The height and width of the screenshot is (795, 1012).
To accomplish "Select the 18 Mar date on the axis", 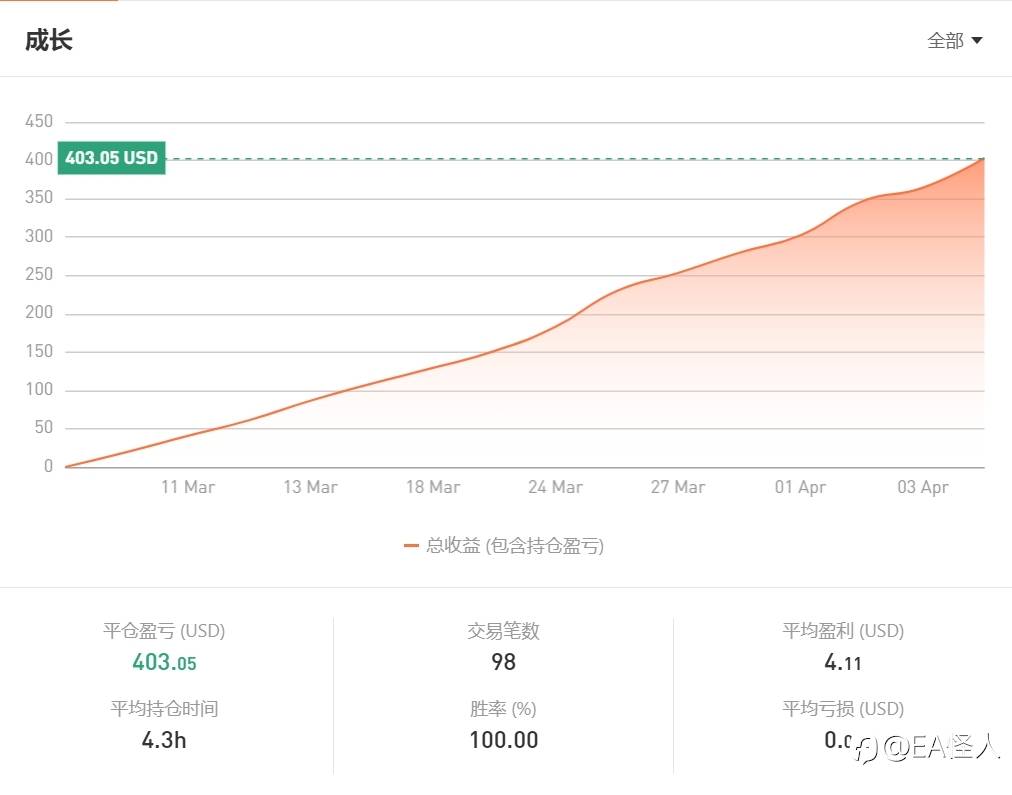I will click(x=433, y=487).
